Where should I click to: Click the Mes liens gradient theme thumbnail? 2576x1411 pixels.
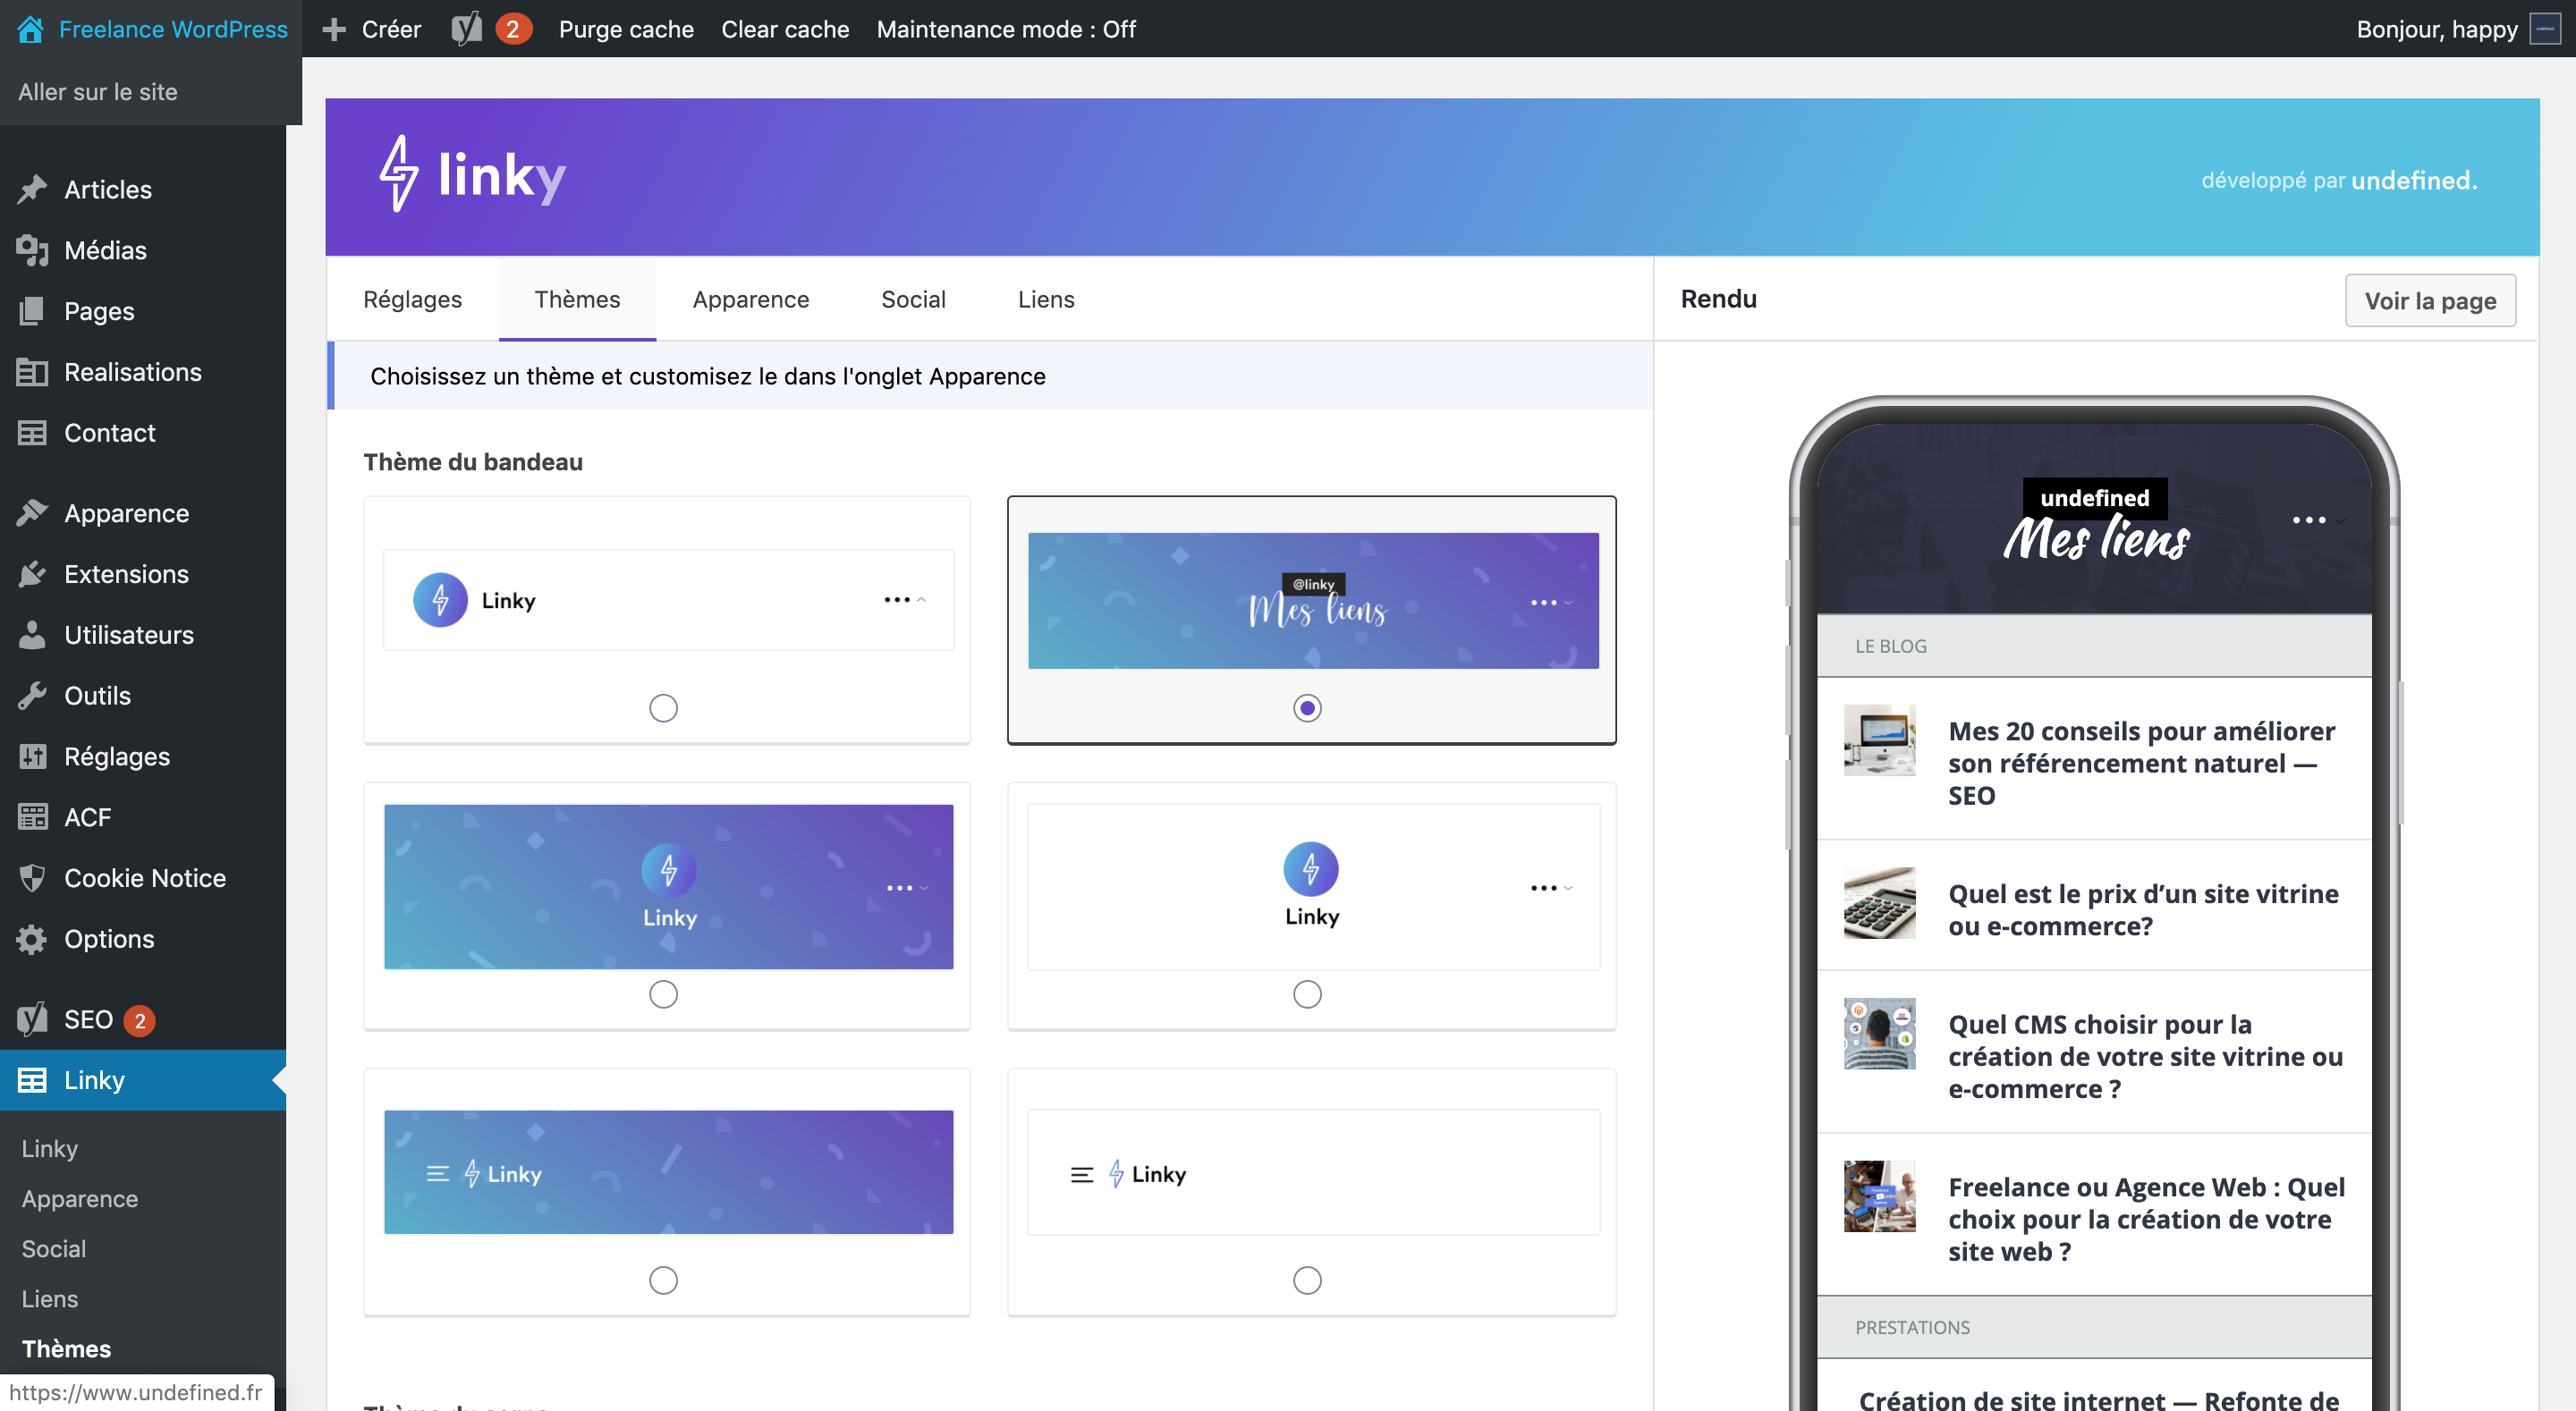pos(1313,600)
